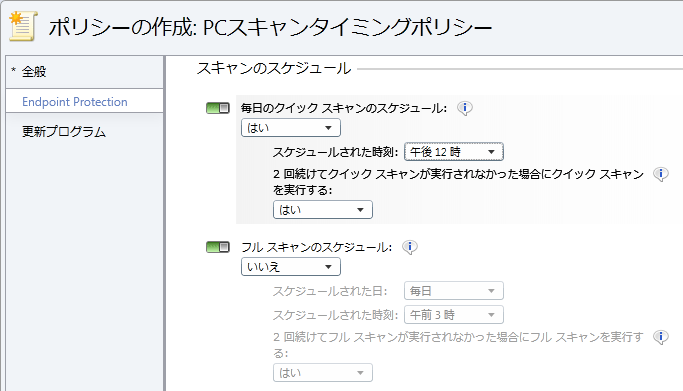The height and width of the screenshot is (391, 683).
Task: Toggle the daily quick scan schedule switch
Action: click(x=218, y=108)
